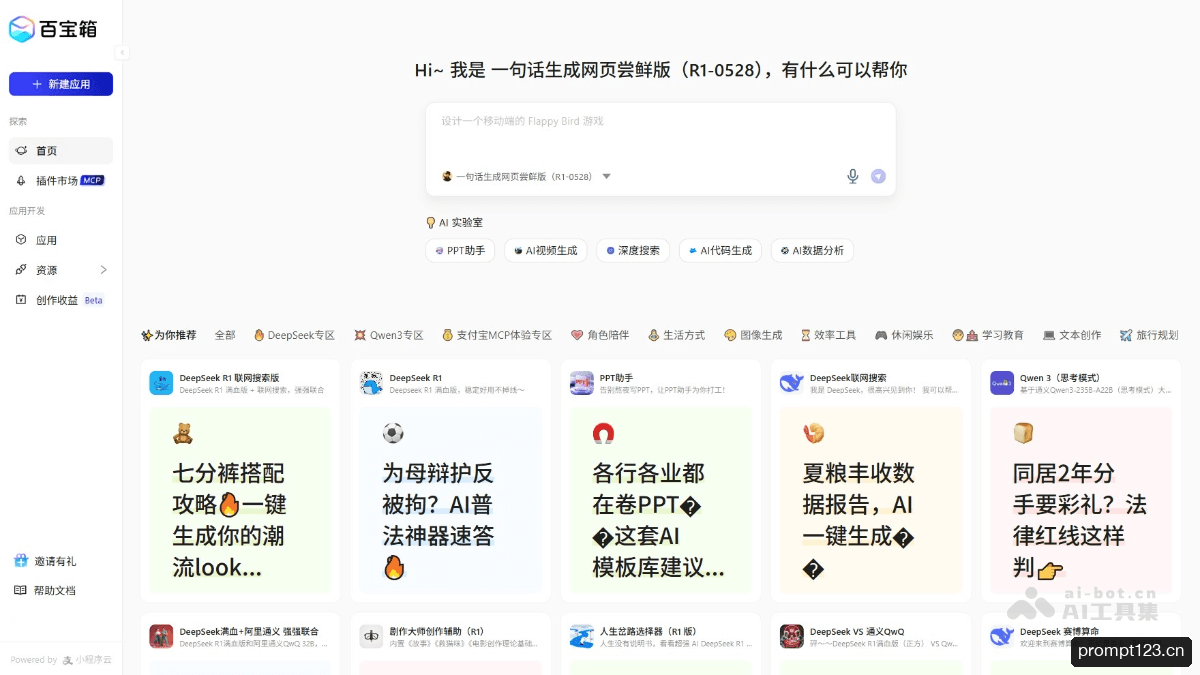Click the DeepSeek VS 通义QwQ icon
This screenshot has height=675, width=1200.
tap(792, 636)
